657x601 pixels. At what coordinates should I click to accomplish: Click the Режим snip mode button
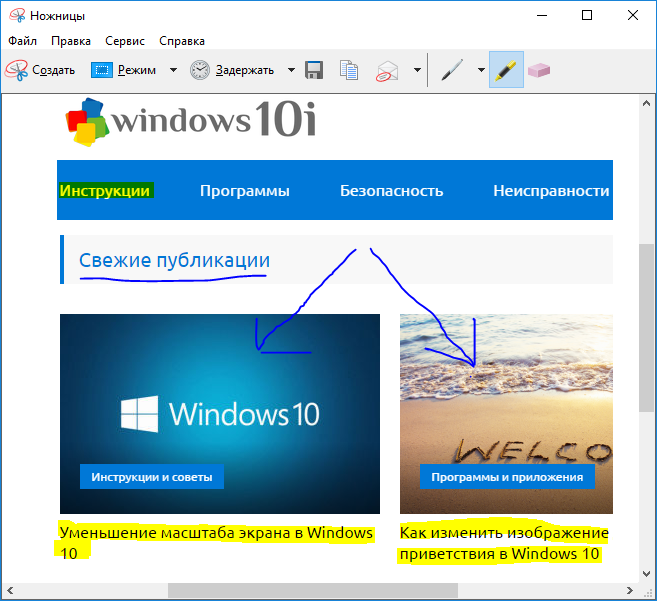click(124, 70)
